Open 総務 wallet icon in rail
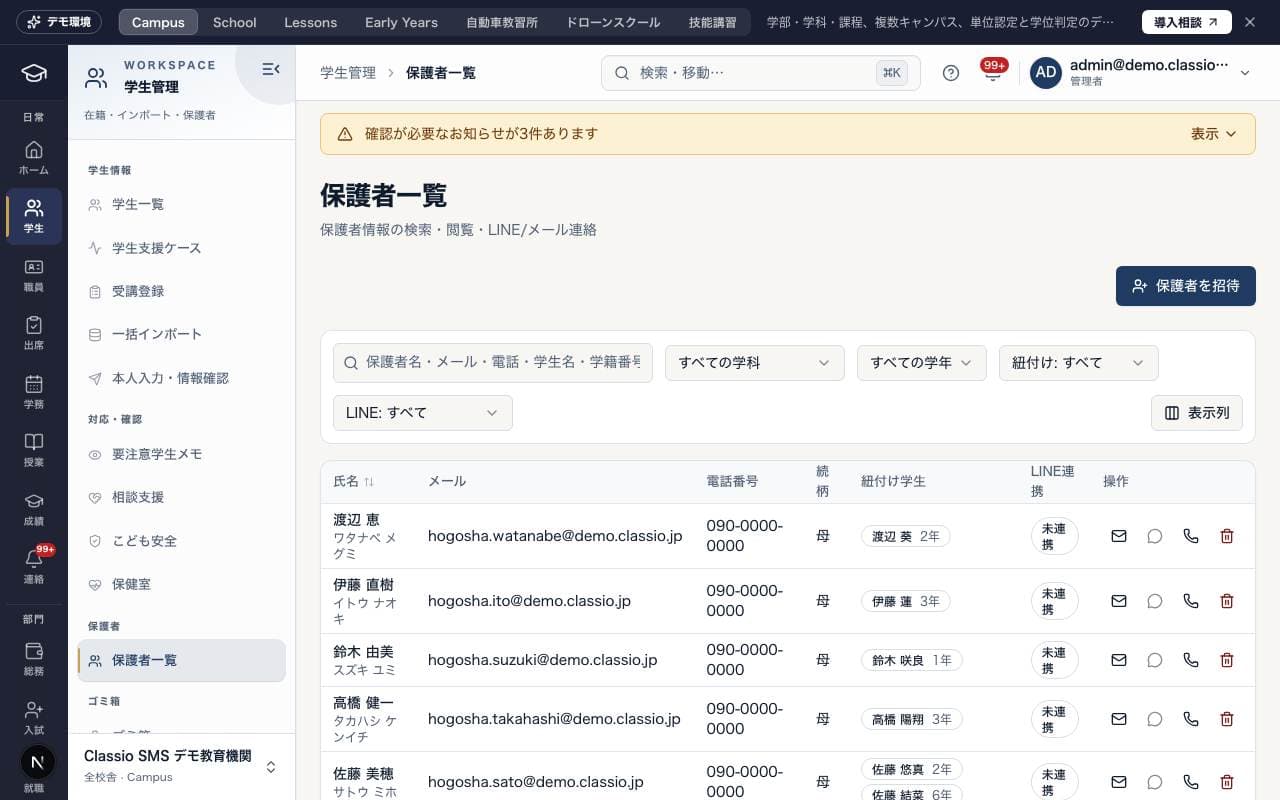 pos(34,659)
